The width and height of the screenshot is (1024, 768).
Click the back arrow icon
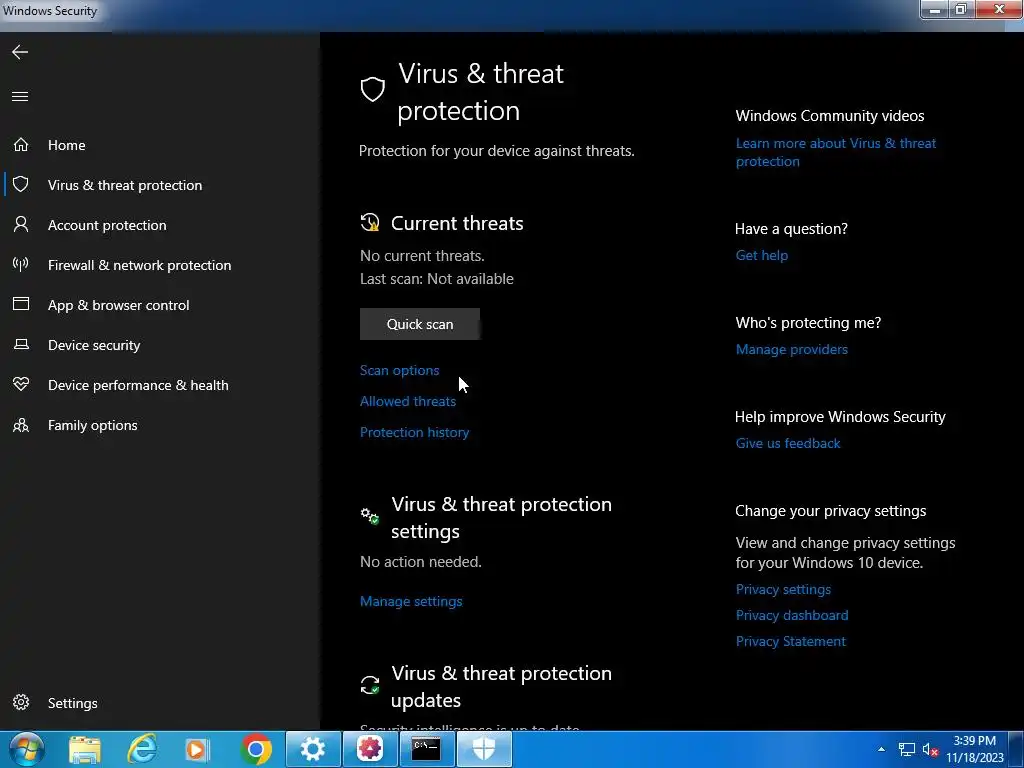[20, 52]
